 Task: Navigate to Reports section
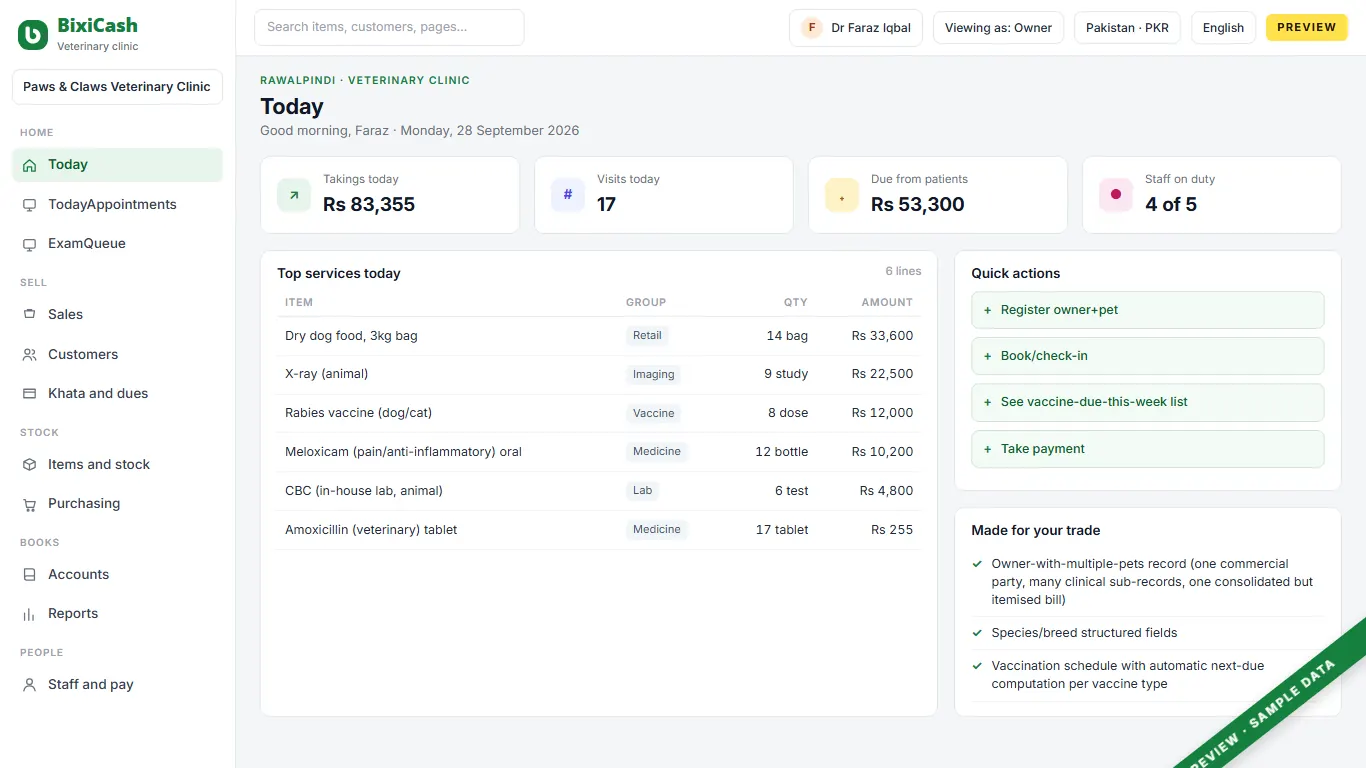point(117,614)
